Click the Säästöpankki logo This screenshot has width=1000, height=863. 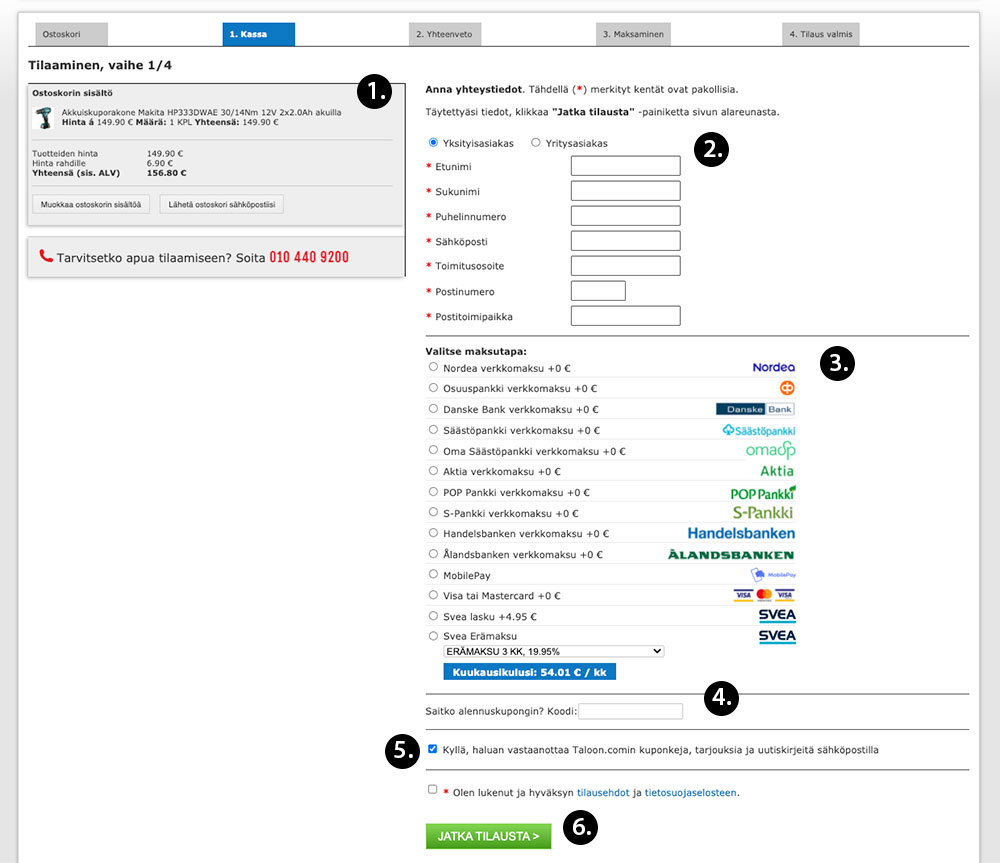759,430
